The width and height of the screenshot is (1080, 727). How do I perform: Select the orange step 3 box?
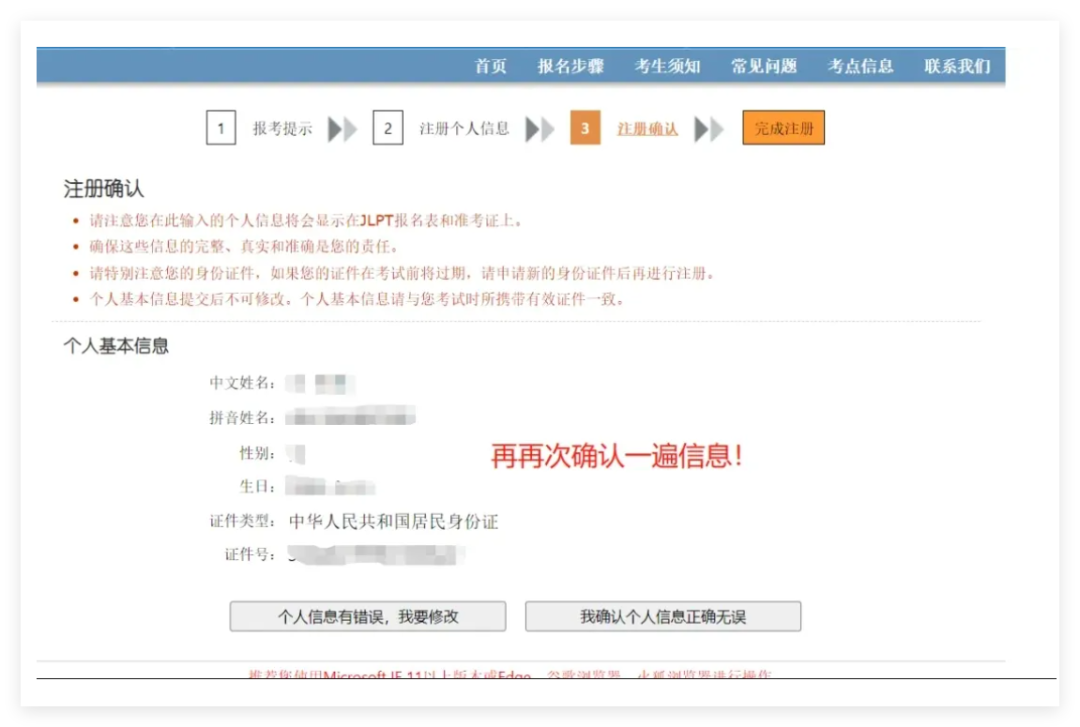585,129
